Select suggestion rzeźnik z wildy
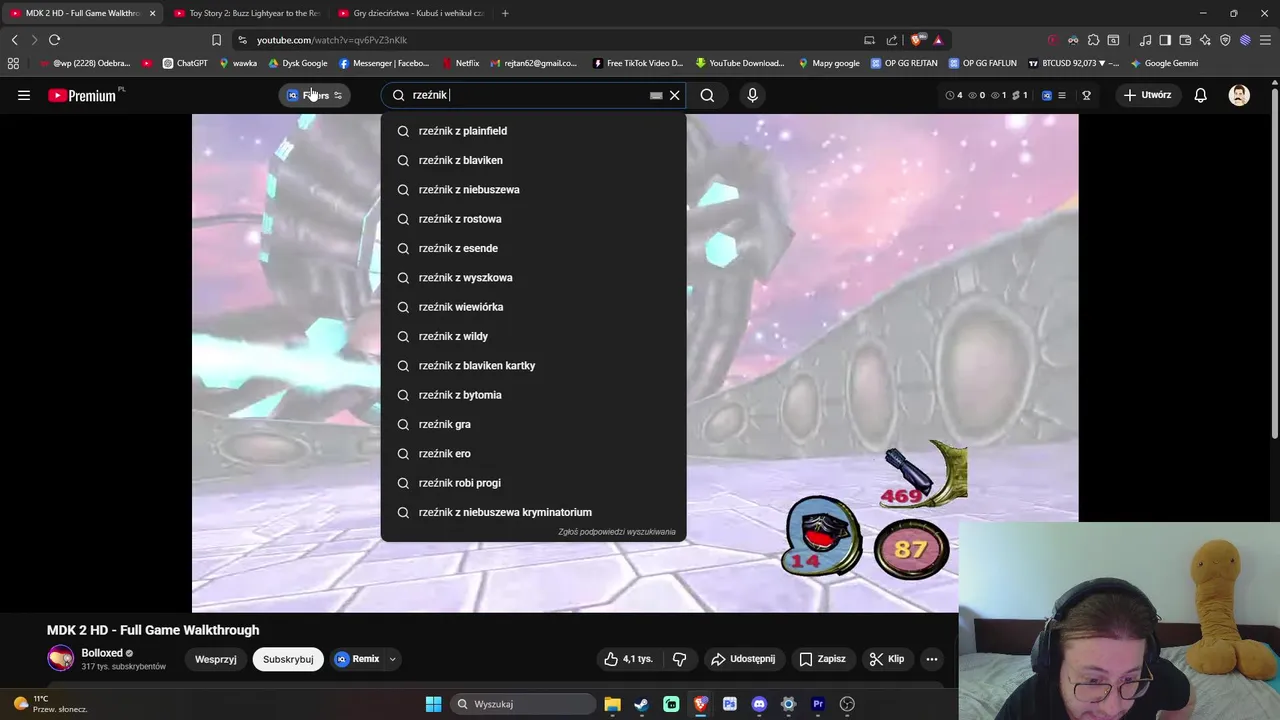This screenshot has width=1280, height=720. 533,336
